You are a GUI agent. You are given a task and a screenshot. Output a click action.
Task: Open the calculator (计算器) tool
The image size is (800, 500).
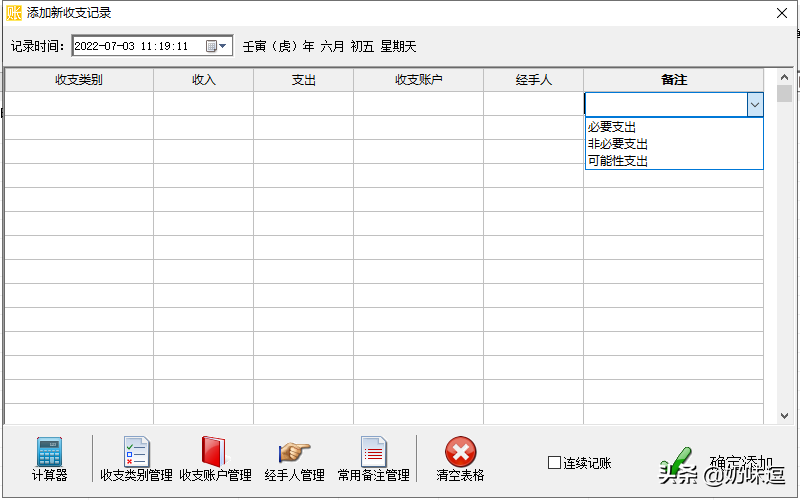[x=49, y=459]
